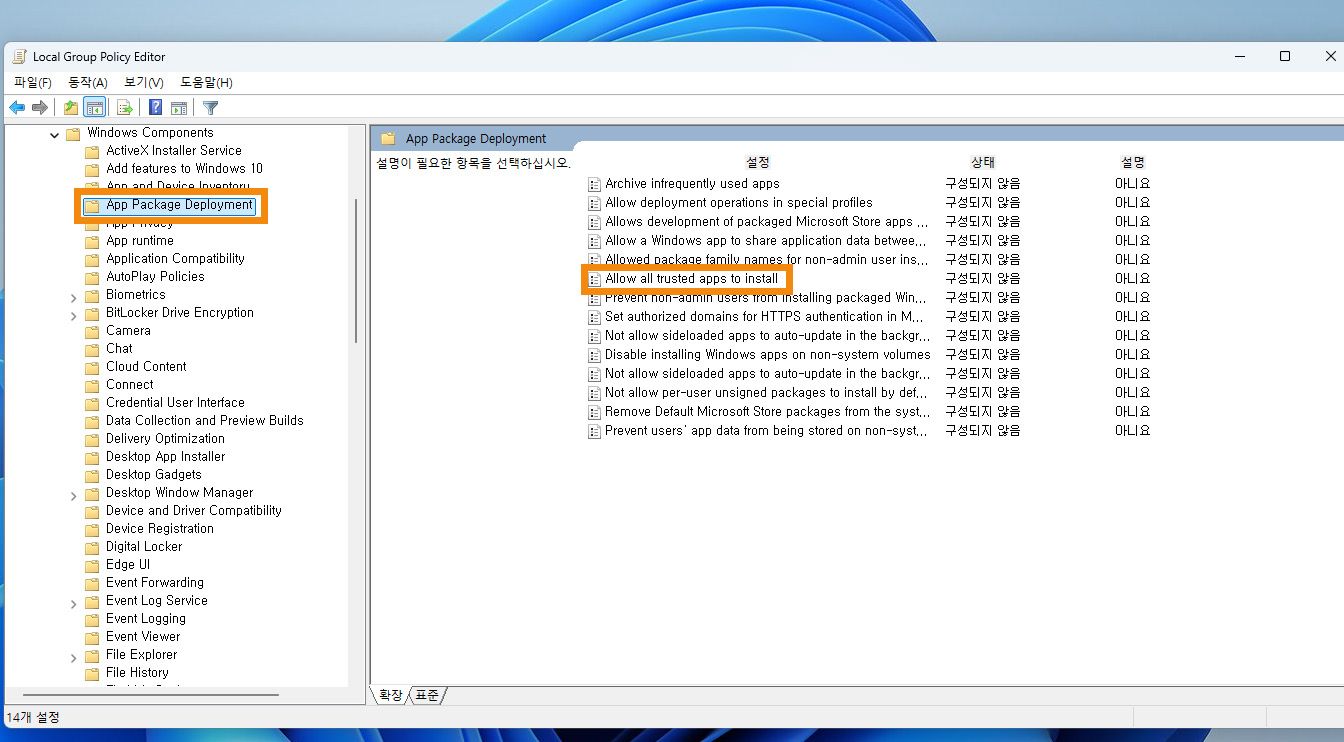Click the folder icon beside Windows Components
This screenshot has width=1344, height=742.
(73, 133)
